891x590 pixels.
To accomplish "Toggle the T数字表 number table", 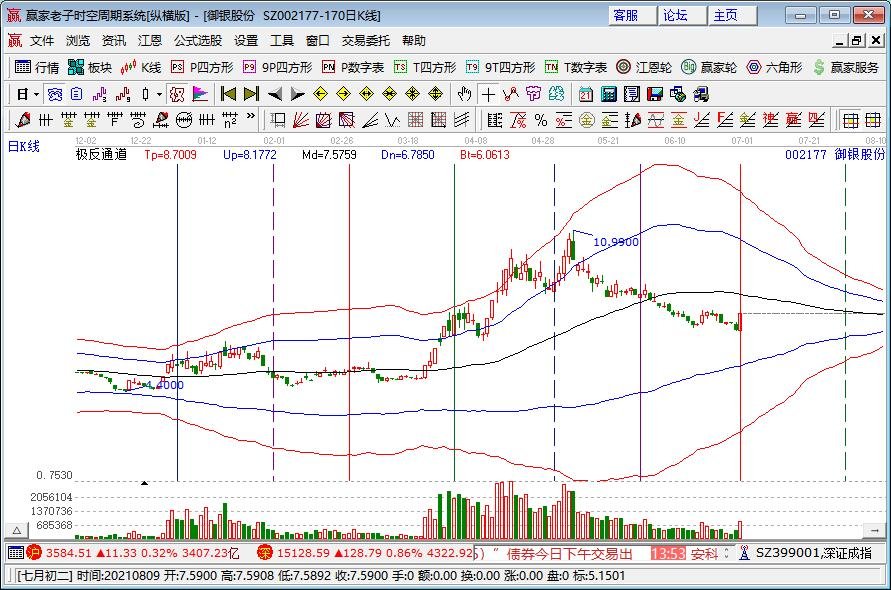I will pos(575,67).
